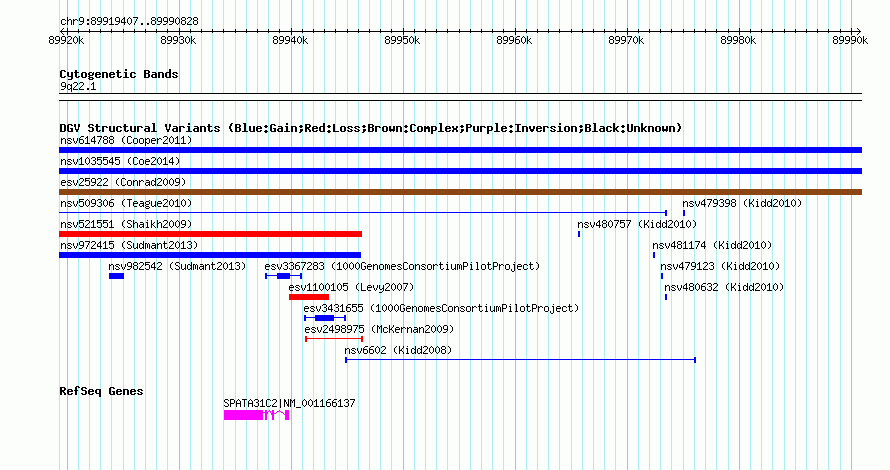Click the nsv479398 (Kidd2010) label

click(742, 203)
